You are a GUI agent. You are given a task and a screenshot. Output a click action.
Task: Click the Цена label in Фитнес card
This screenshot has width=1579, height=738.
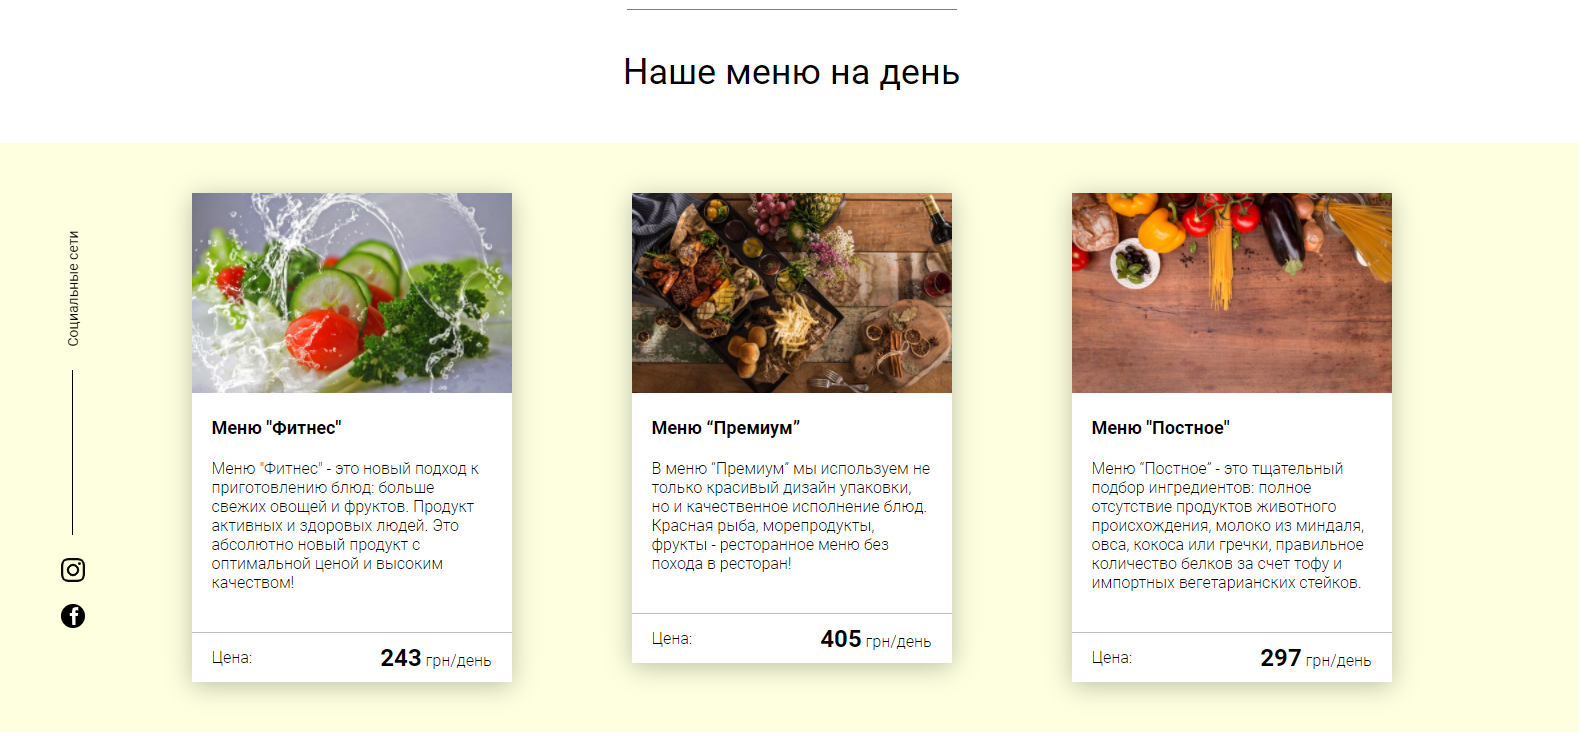232,658
